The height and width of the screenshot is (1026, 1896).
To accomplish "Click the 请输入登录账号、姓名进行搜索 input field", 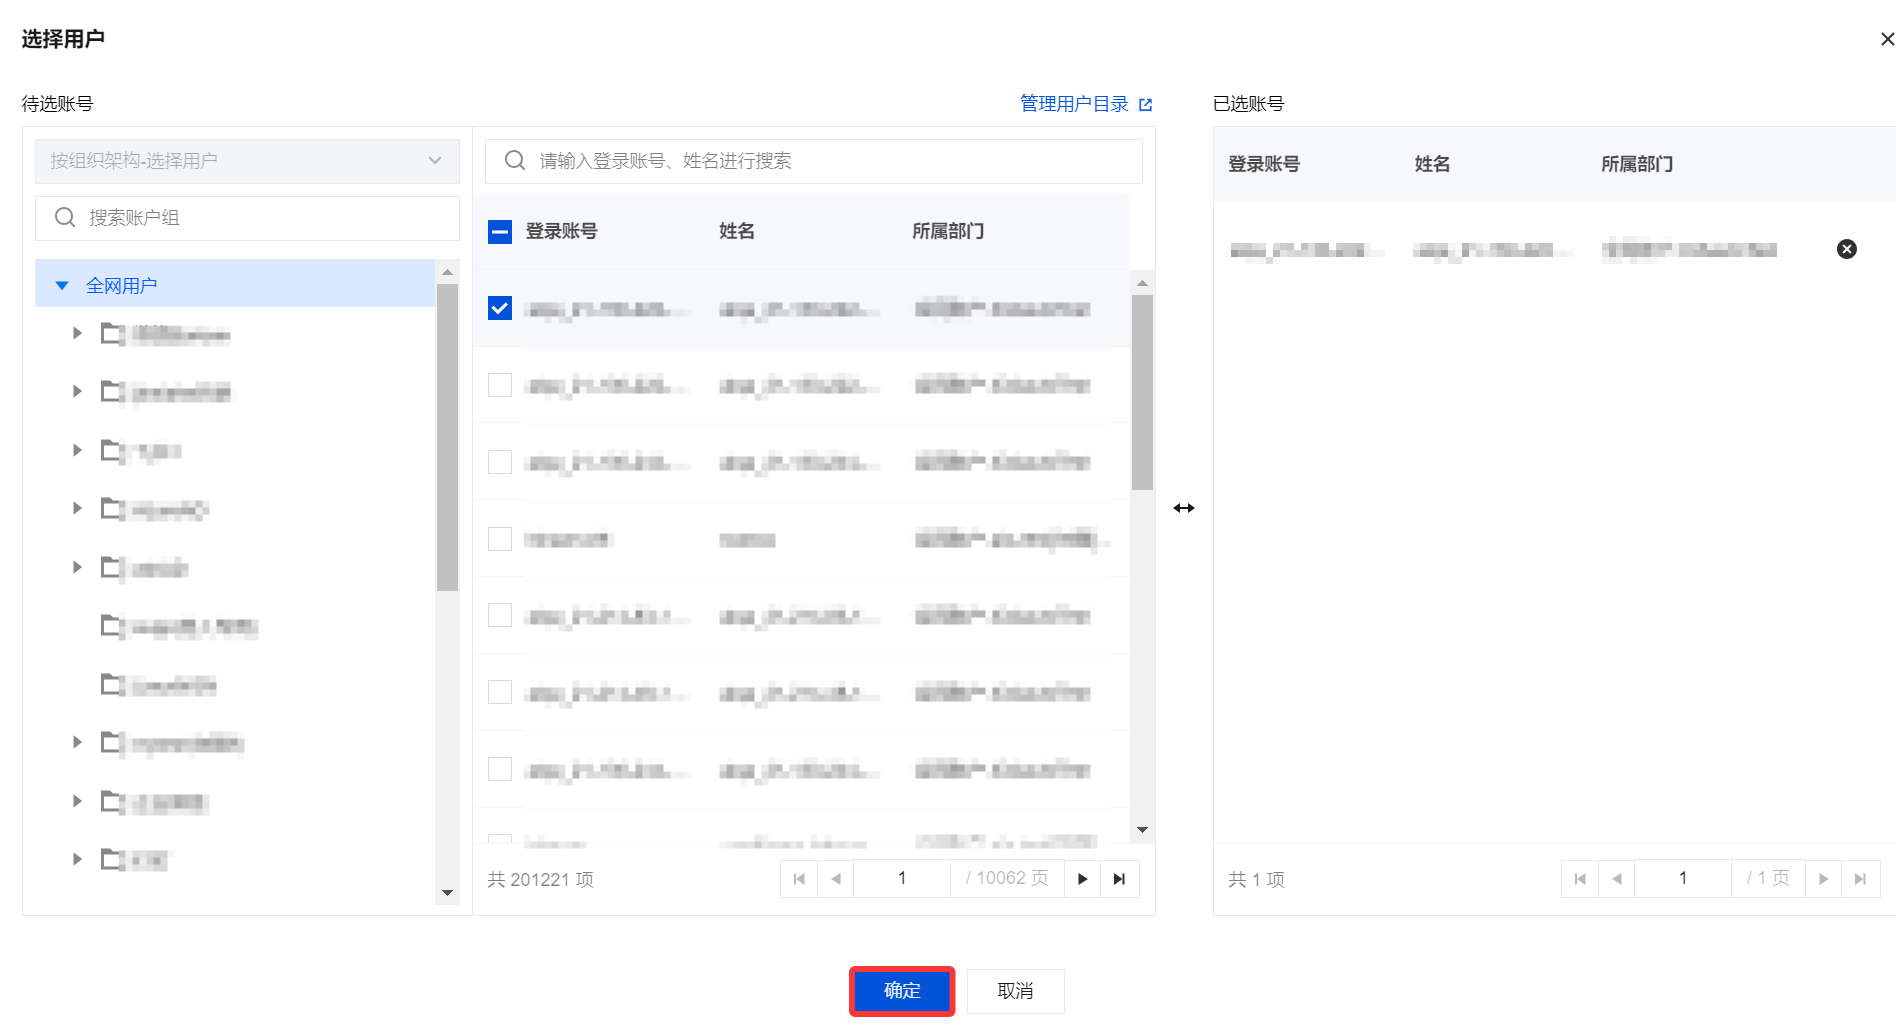I will point(814,161).
